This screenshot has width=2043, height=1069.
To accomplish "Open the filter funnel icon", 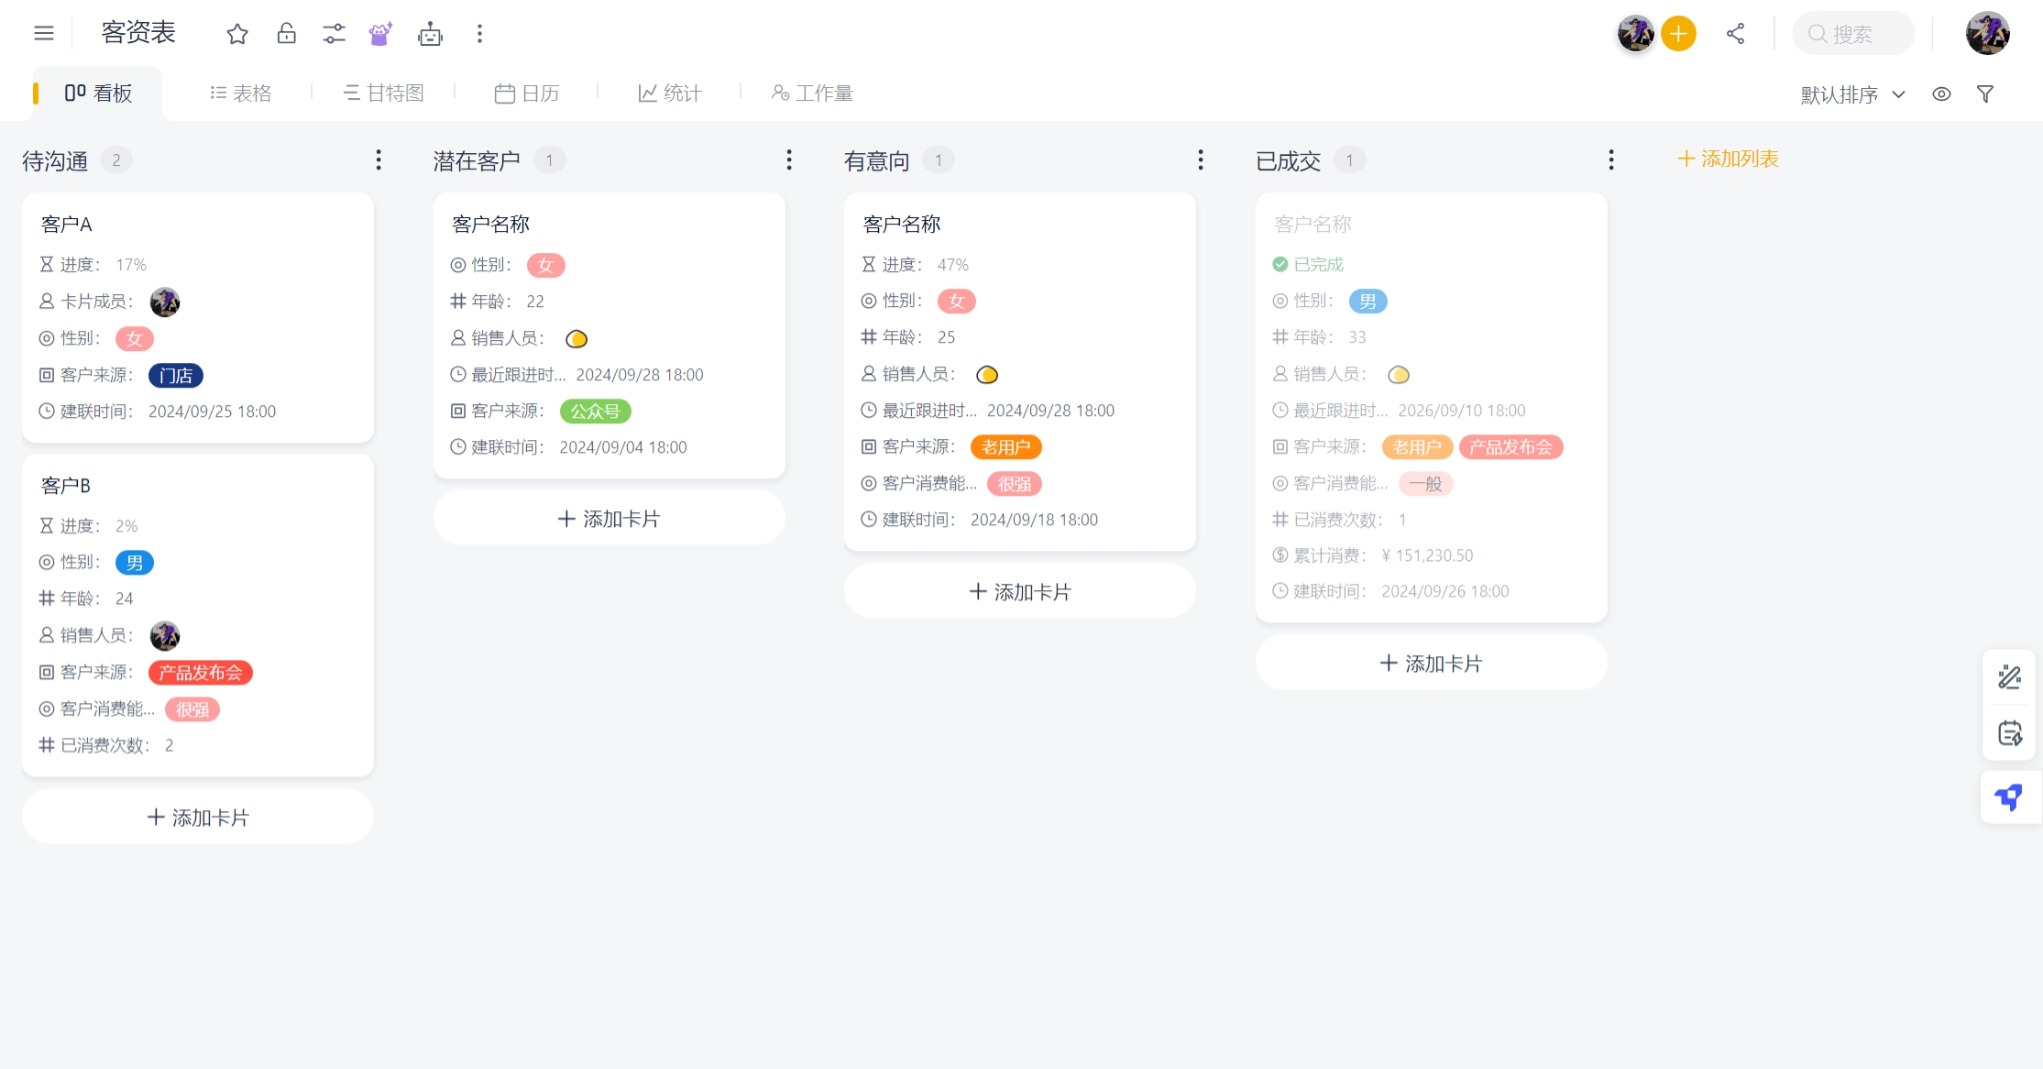I will (x=1986, y=94).
